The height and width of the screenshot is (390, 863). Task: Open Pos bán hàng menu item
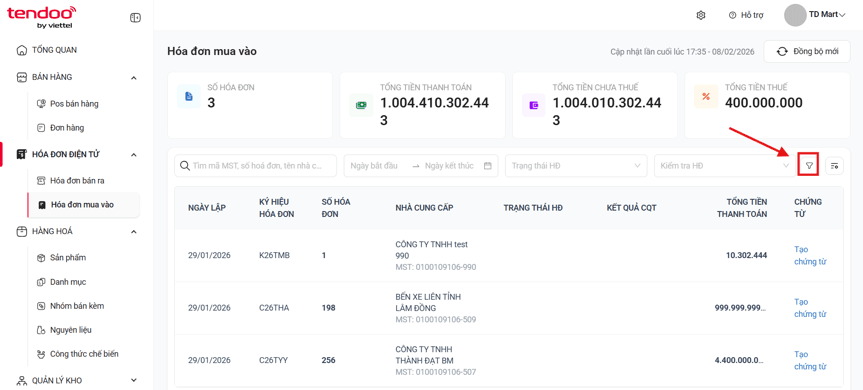click(x=74, y=103)
